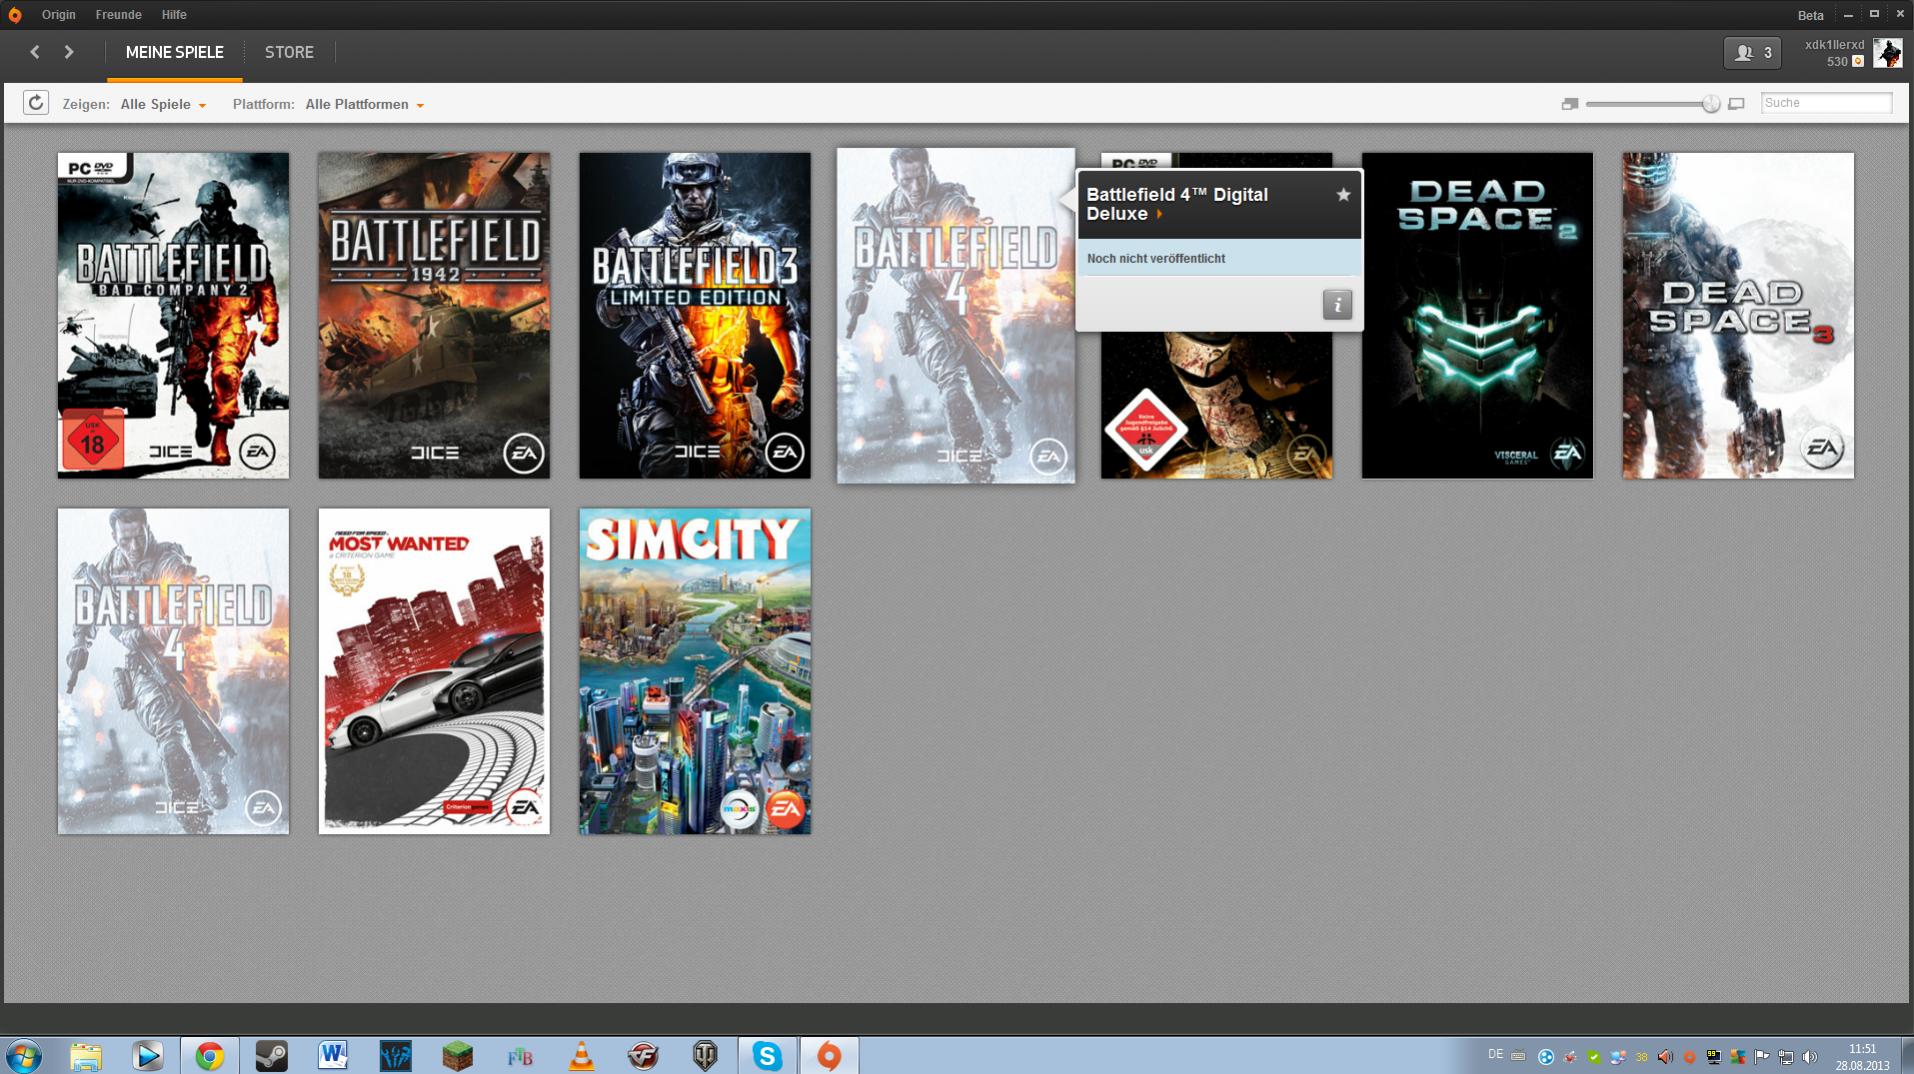This screenshot has width=1914, height=1074.
Task: Open Microsoft Word from taskbar
Action: (333, 1056)
